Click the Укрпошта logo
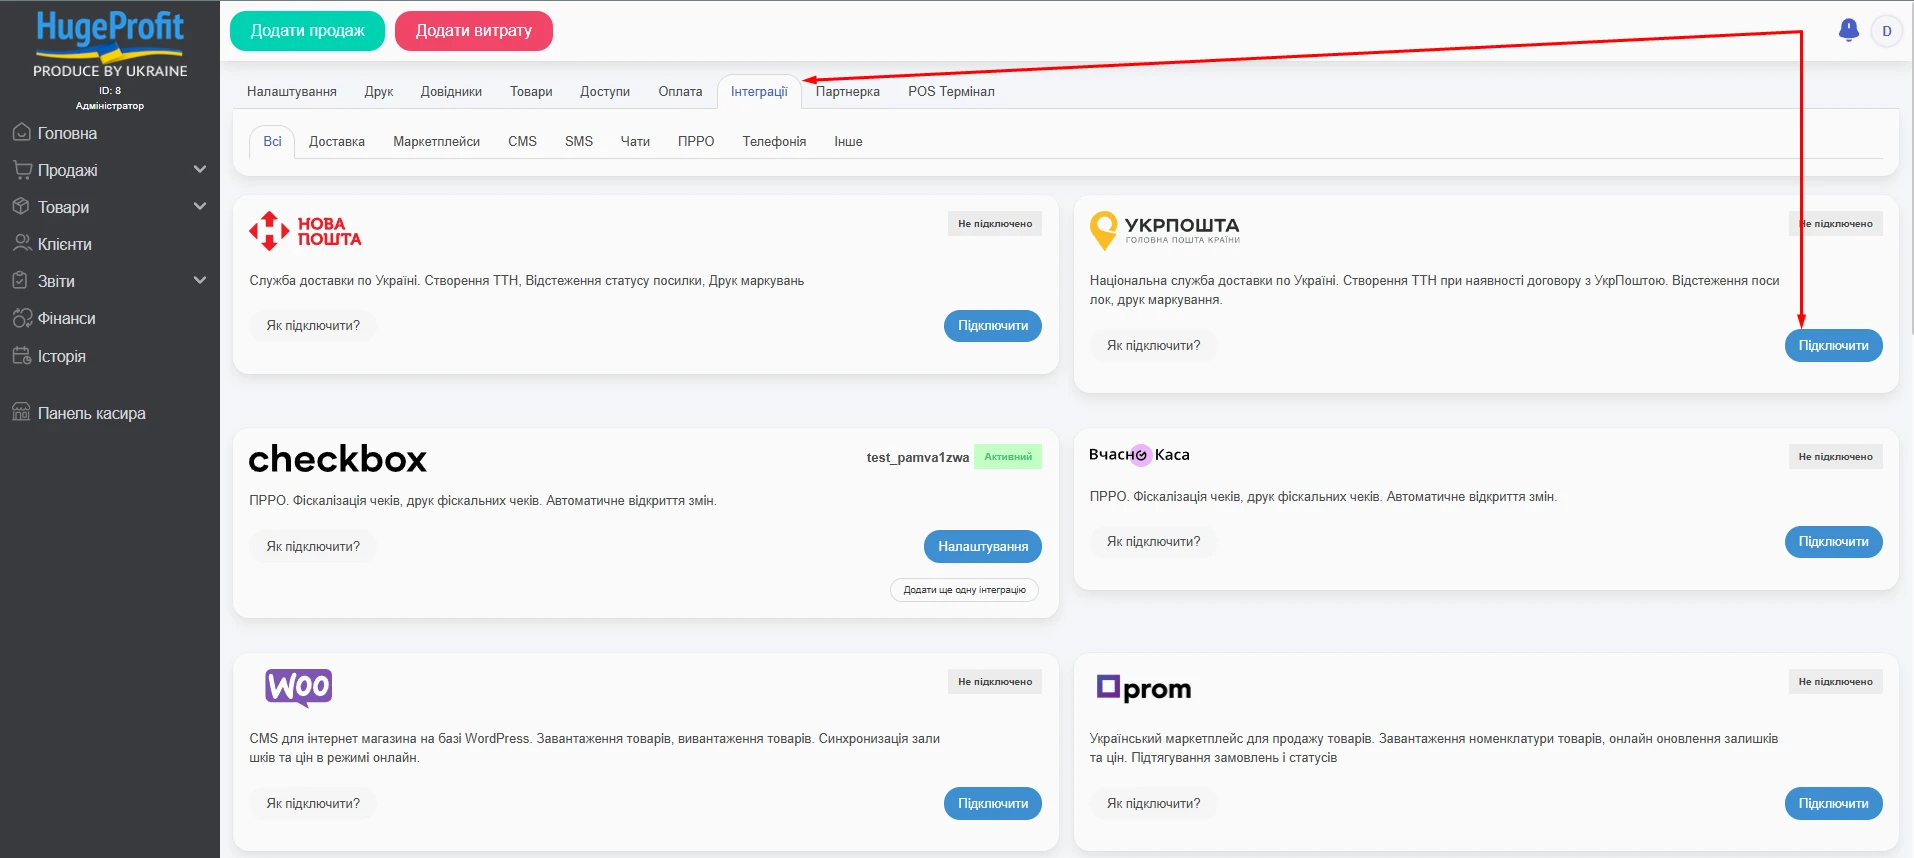 pos(1164,230)
